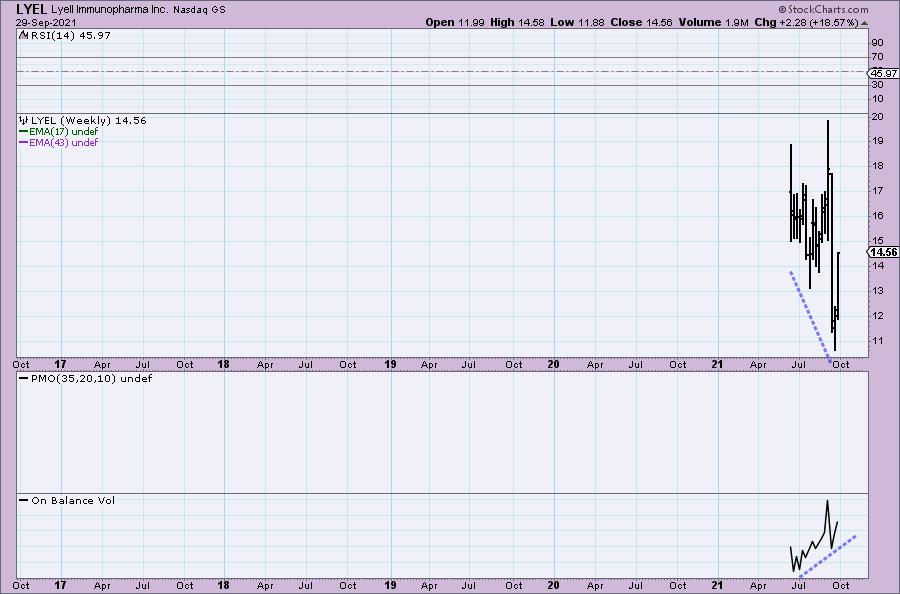The width and height of the screenshot is (900, 594).
Task: Click the EMA(17) undef legend entry
Action: [x=63, y=131]
